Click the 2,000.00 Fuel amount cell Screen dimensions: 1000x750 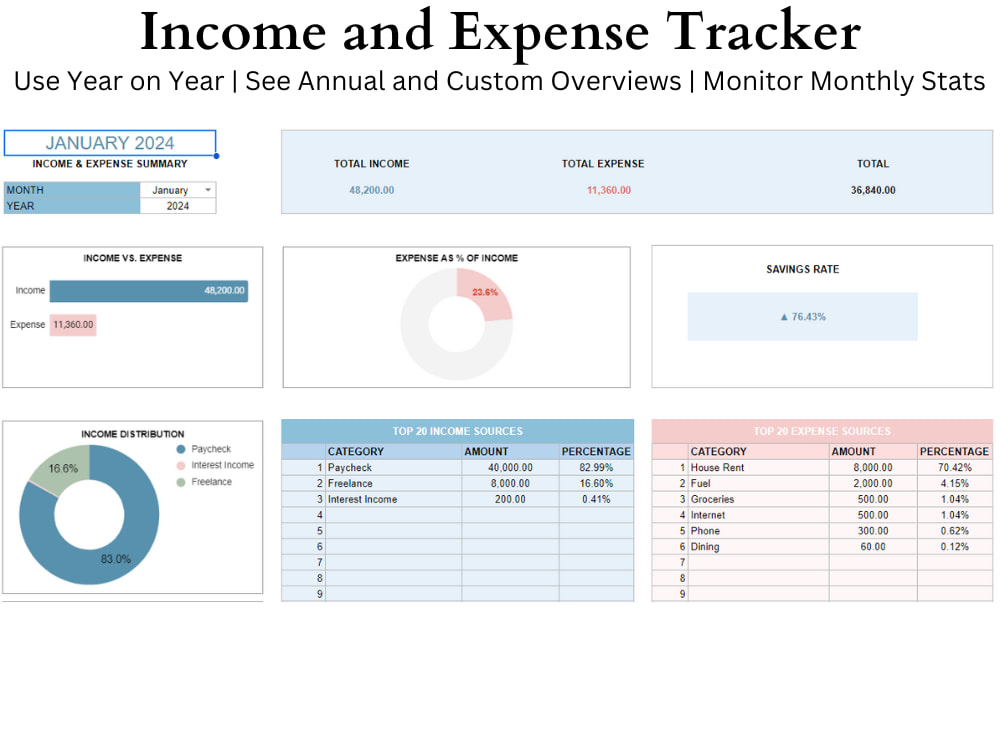pyautogui.click(x=873, y=483)
